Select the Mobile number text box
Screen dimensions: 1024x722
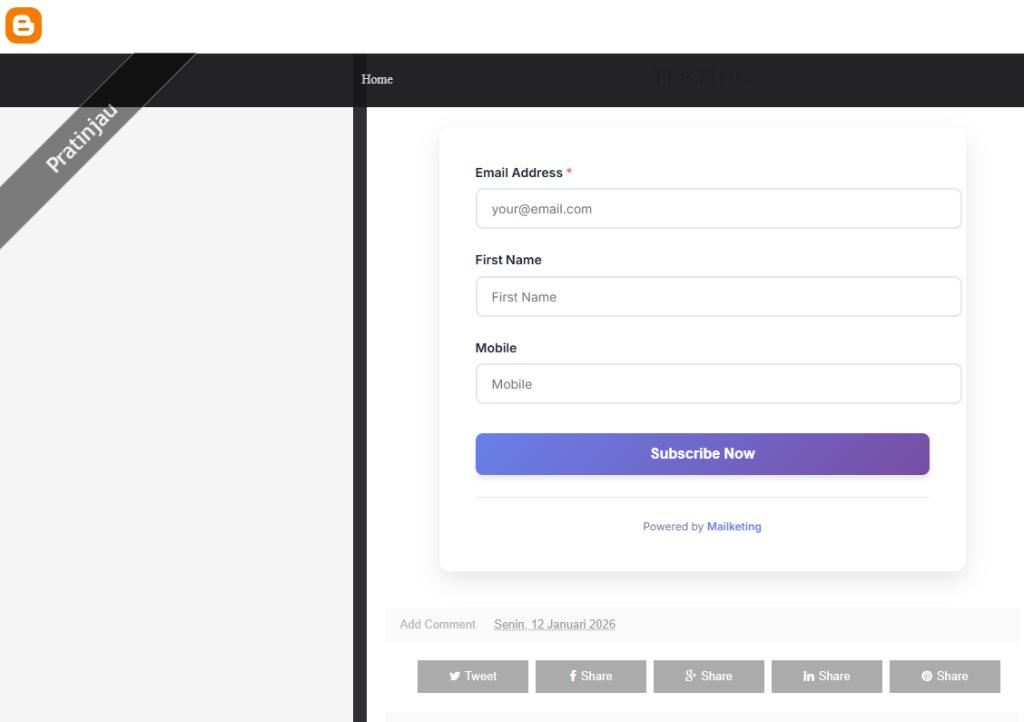[x=718, y=384]
